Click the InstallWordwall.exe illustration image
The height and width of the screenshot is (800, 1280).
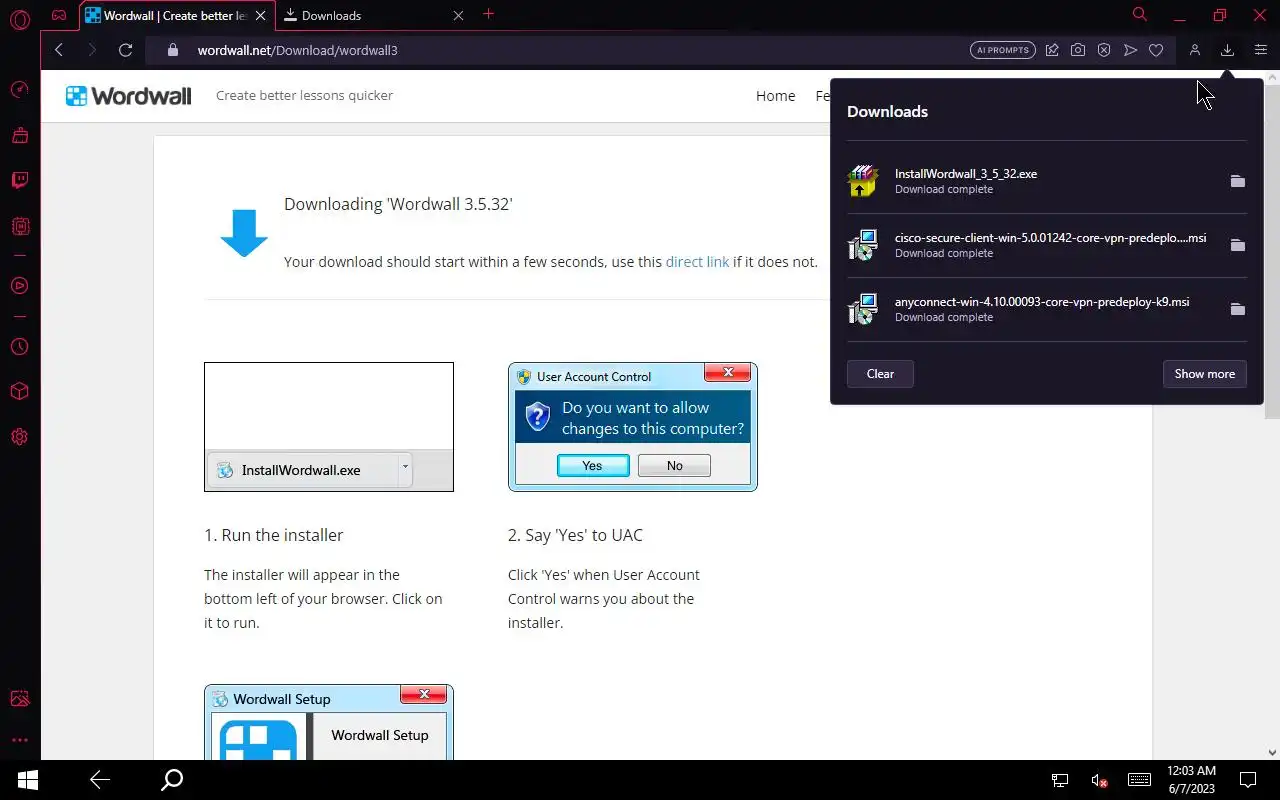(329, 427)
